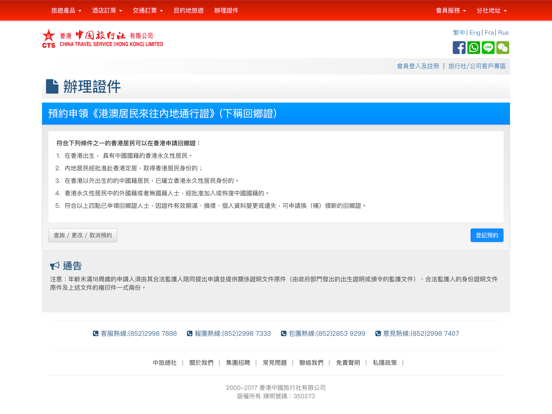Click 2000–2017 香港中國旅行社有限公司 copyright text
The image size is (552, 414).
(x=276, y=388)
